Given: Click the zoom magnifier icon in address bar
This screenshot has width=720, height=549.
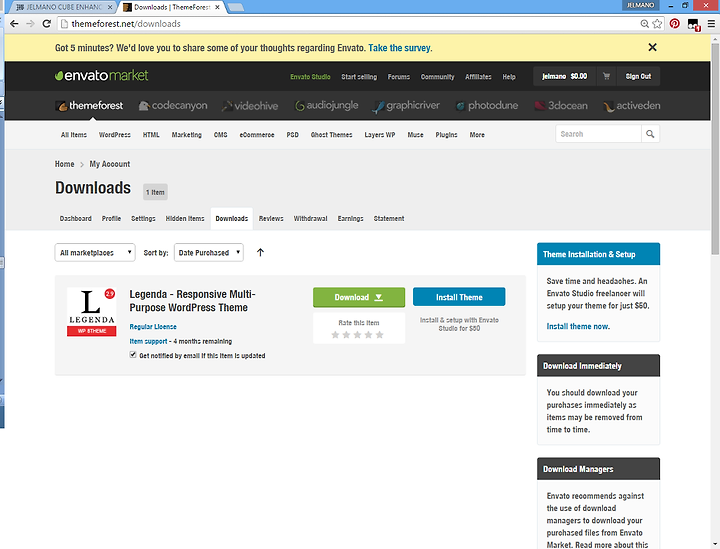Looking at the screenshot, I should (x=645, y=24).
